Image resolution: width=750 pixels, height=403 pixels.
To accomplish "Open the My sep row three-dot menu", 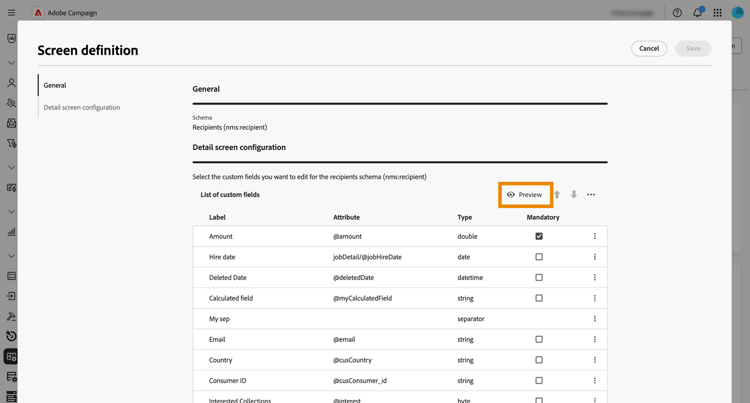I will click(x=595, y=319).
